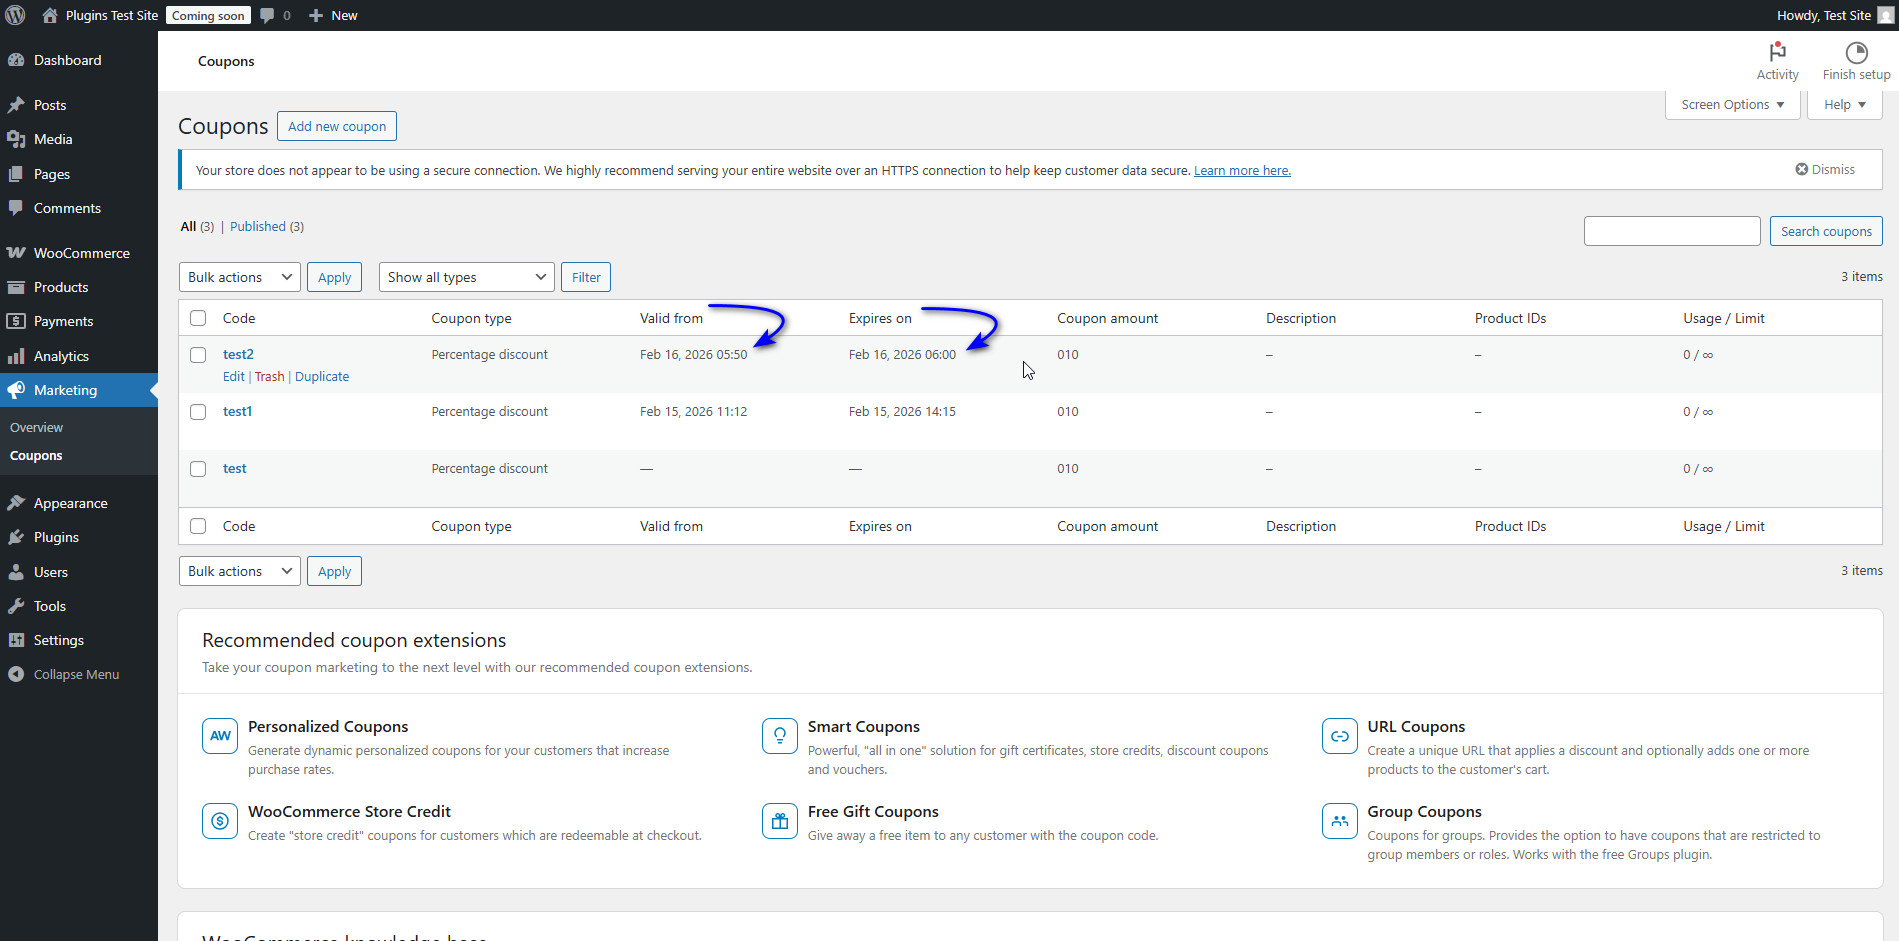1899x941 pixels.
Task: Dismiss the HTTPS notice
Action: (1824, 170)
